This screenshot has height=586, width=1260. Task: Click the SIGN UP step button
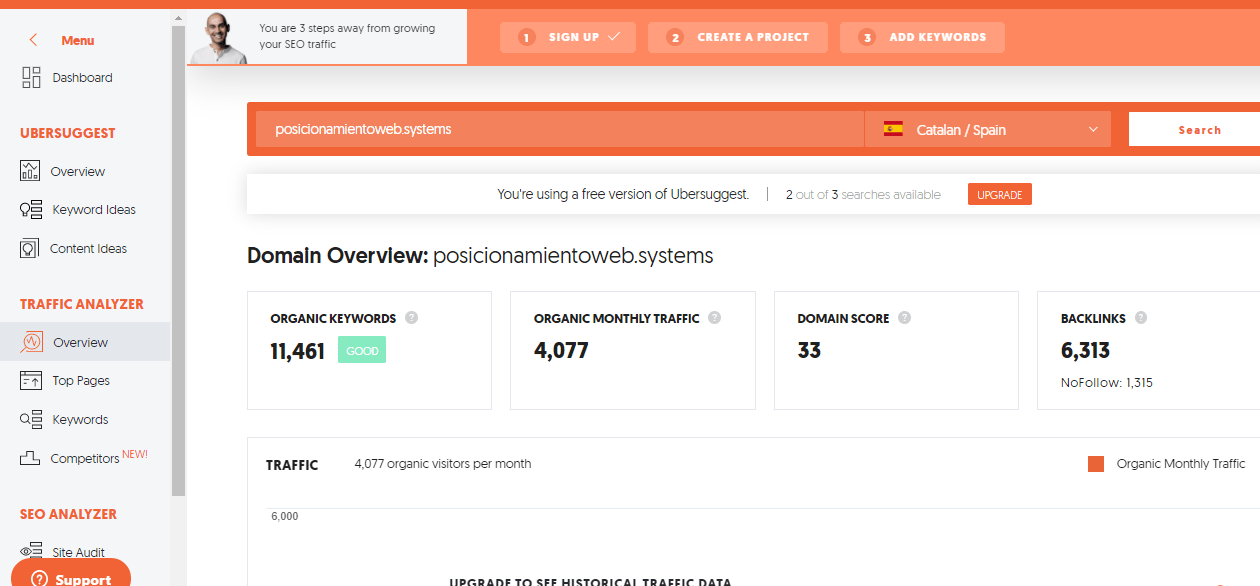(x=568, y=38)
